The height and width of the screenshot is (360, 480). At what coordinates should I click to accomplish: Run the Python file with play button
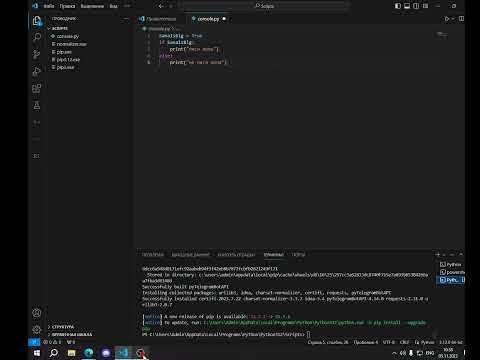click(x=447, y=19)
